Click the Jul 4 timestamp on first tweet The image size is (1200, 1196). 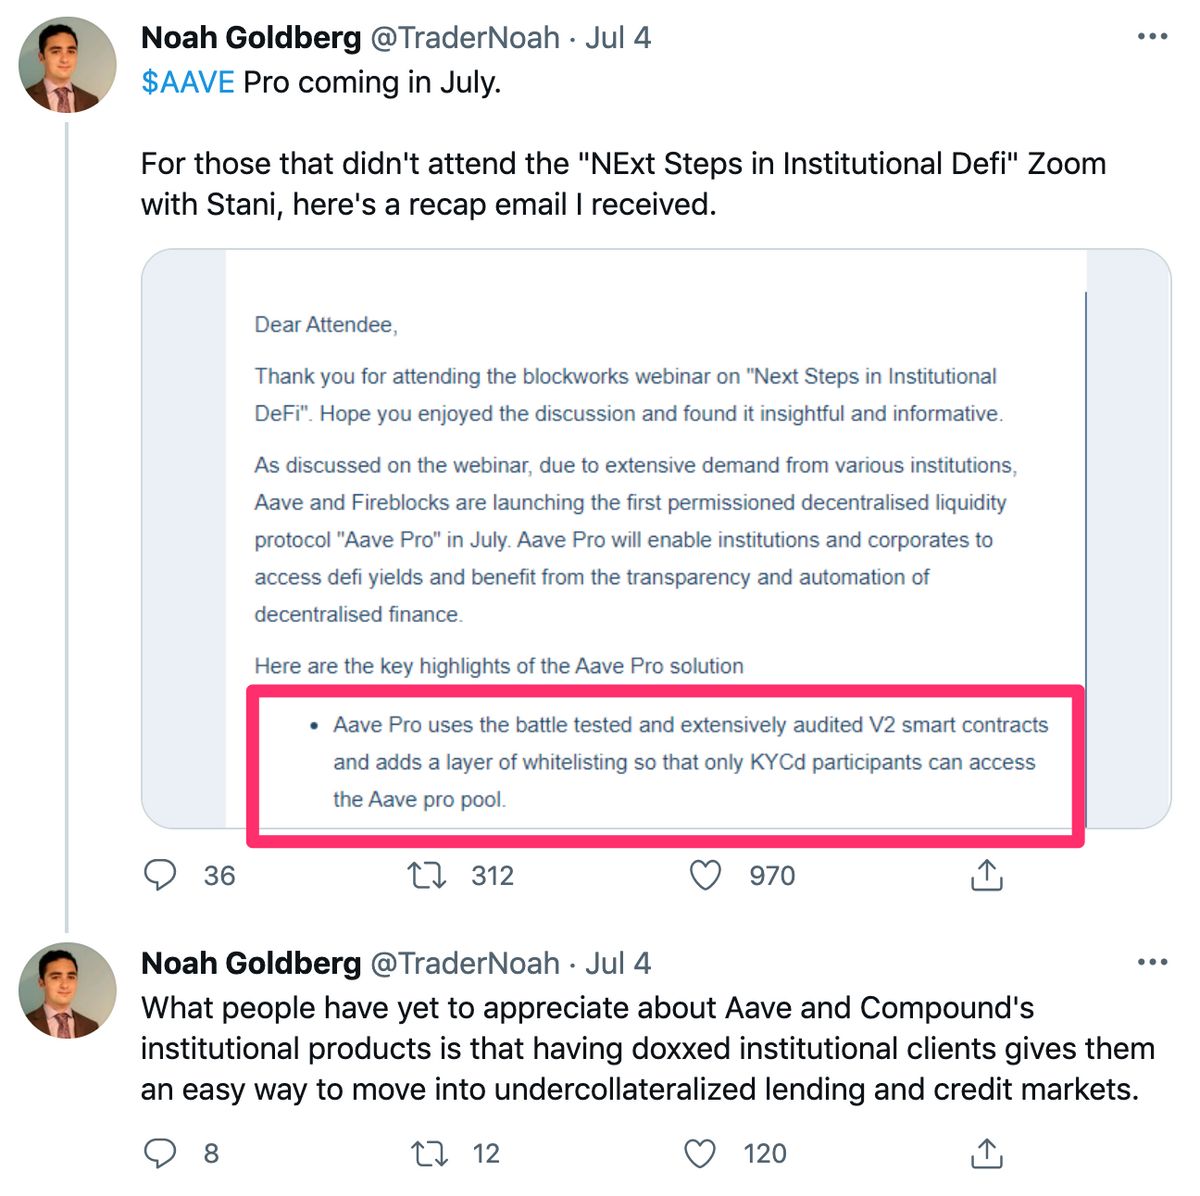click(618, 38)
